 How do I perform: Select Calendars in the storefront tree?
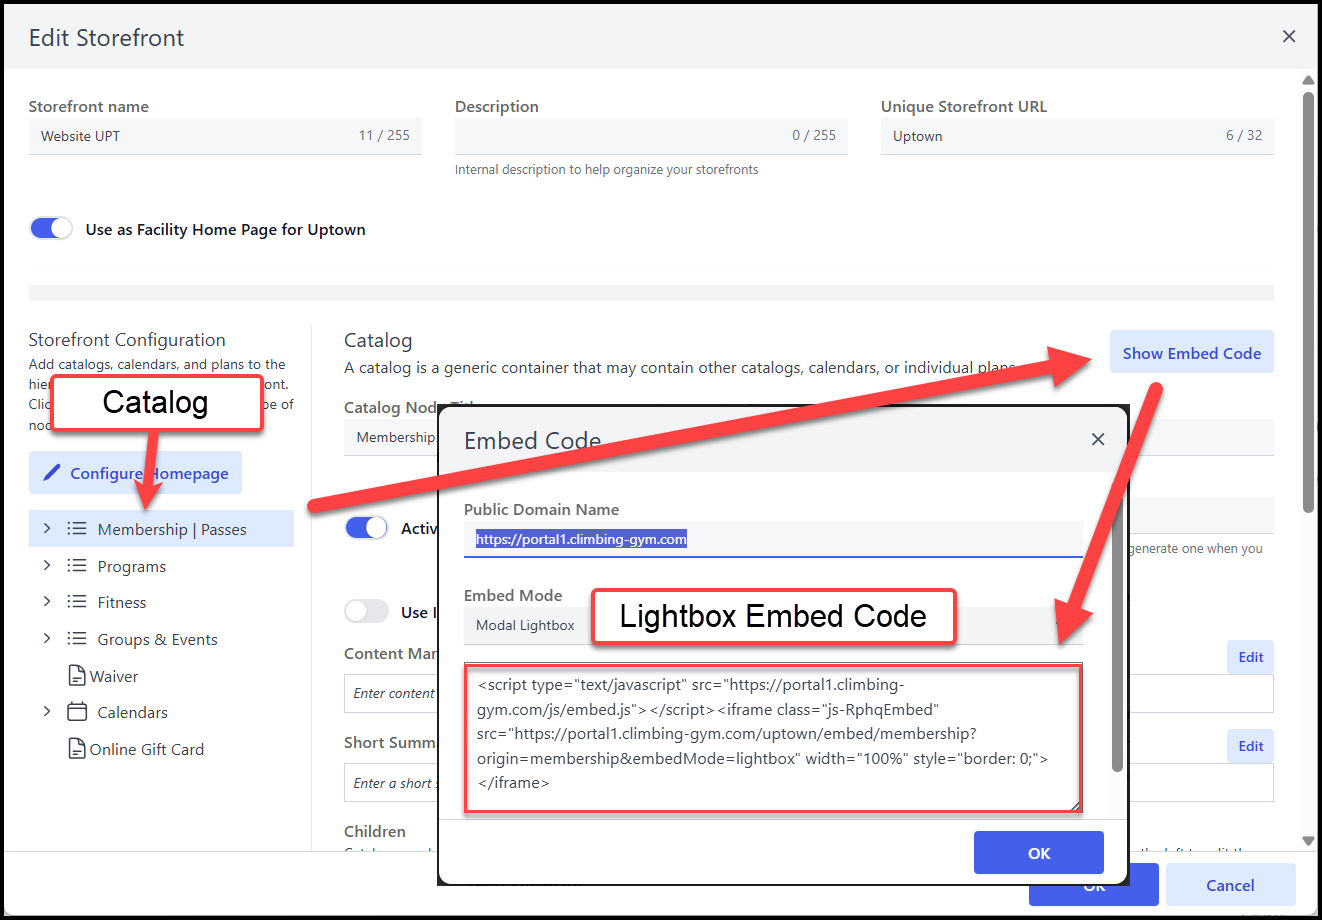(132, 713)
